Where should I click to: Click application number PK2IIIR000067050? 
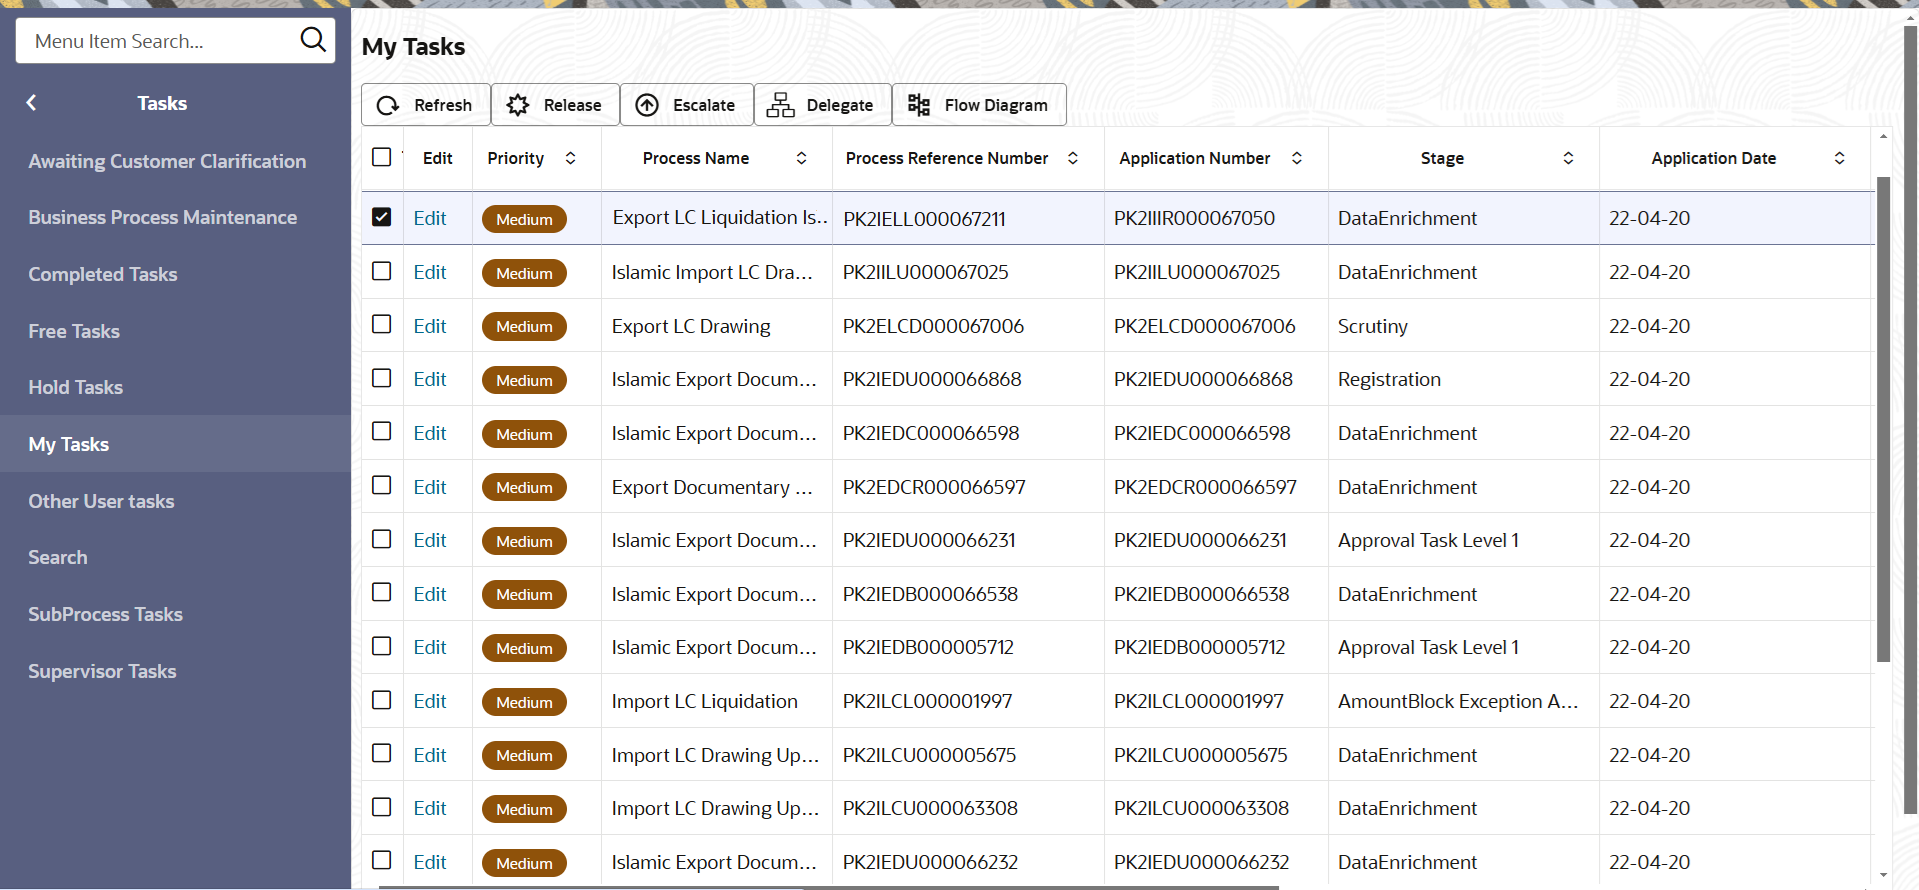(1194, 218)
